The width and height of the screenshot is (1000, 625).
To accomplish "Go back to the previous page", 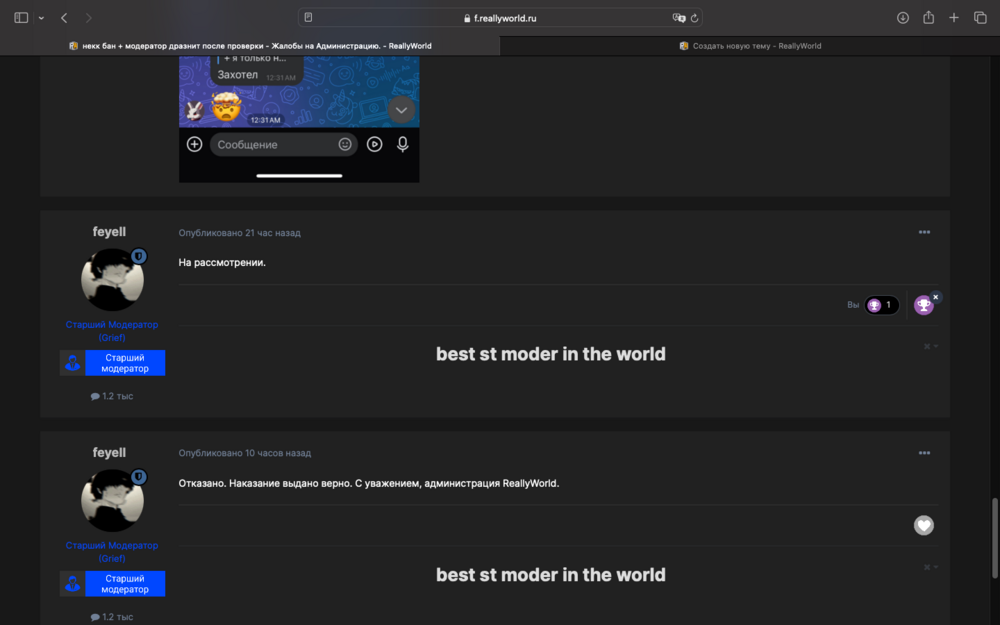I will 64,18.
